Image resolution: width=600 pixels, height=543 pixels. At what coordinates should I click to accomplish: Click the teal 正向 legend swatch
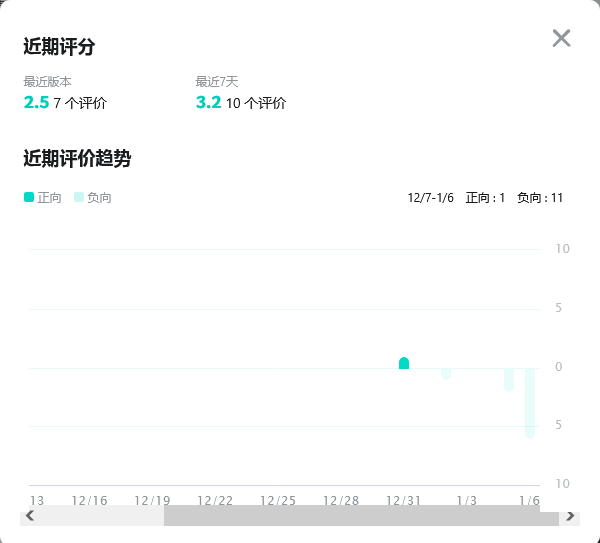point(29,197)
